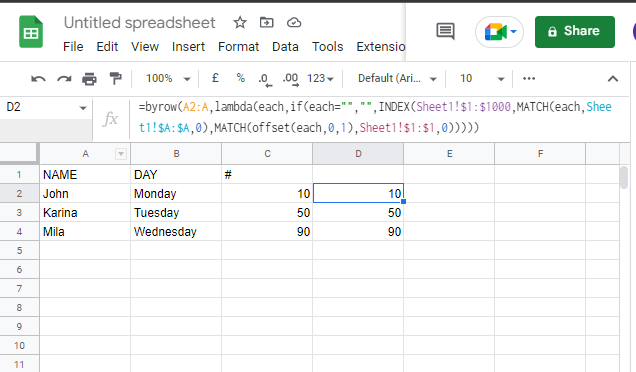Open the View menu
The width and height of the screenshot is (636, 372).
tap(145, 47)
